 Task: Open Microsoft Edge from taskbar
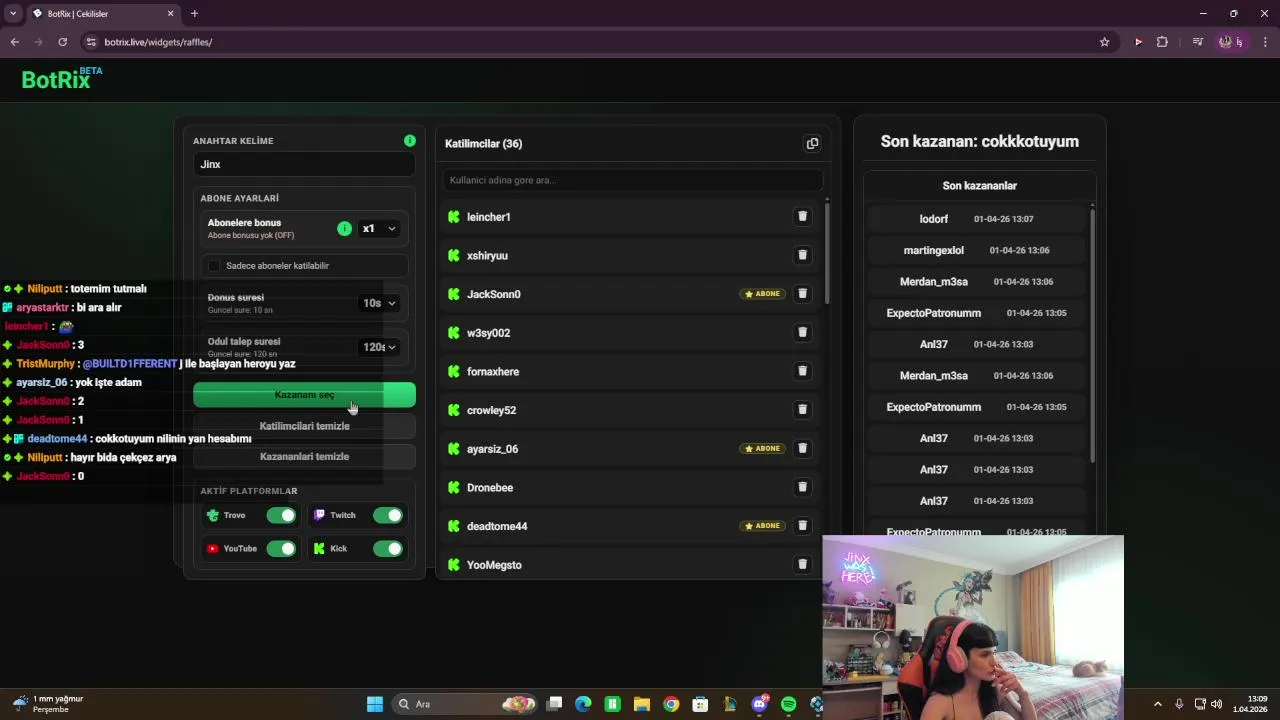(x=583, y=704)
